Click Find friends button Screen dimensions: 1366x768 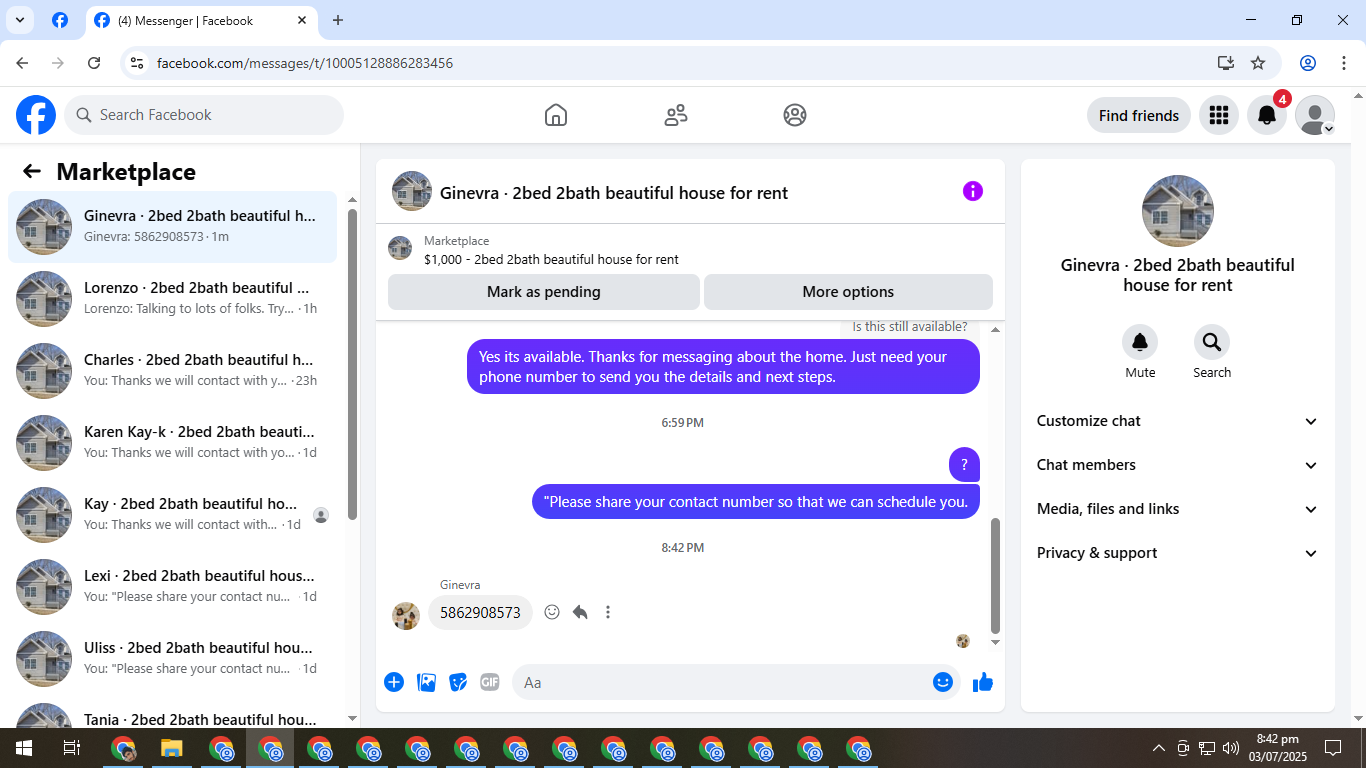point(1139,115)
